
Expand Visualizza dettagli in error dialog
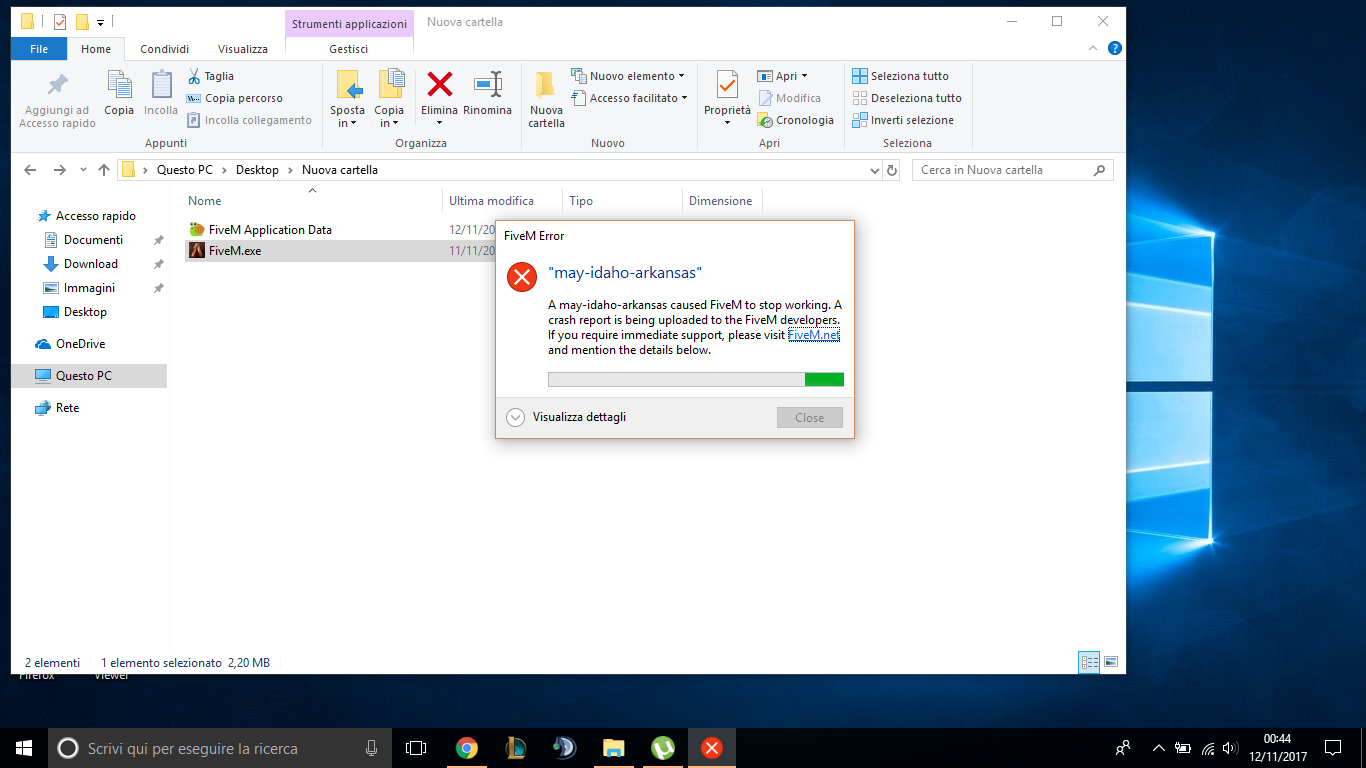(567, 417)
